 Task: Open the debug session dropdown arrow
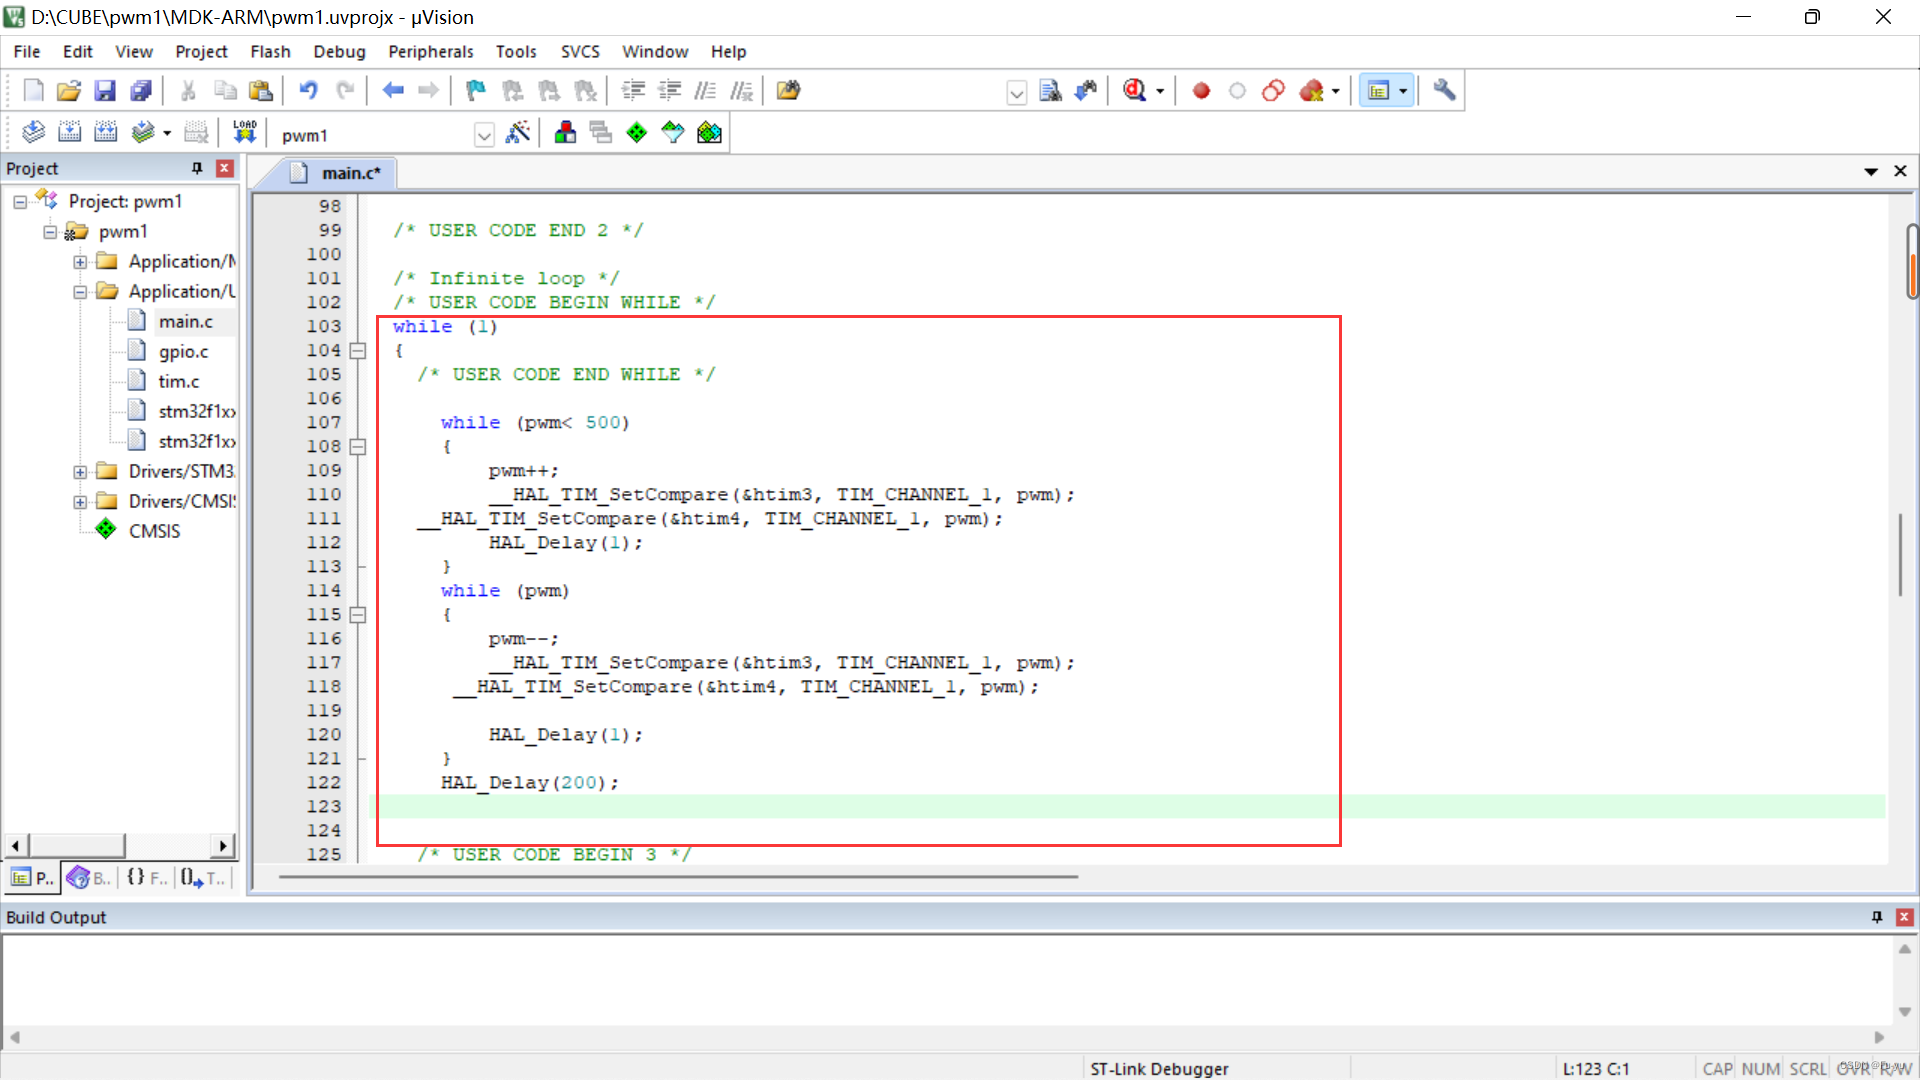point(1160,91)
